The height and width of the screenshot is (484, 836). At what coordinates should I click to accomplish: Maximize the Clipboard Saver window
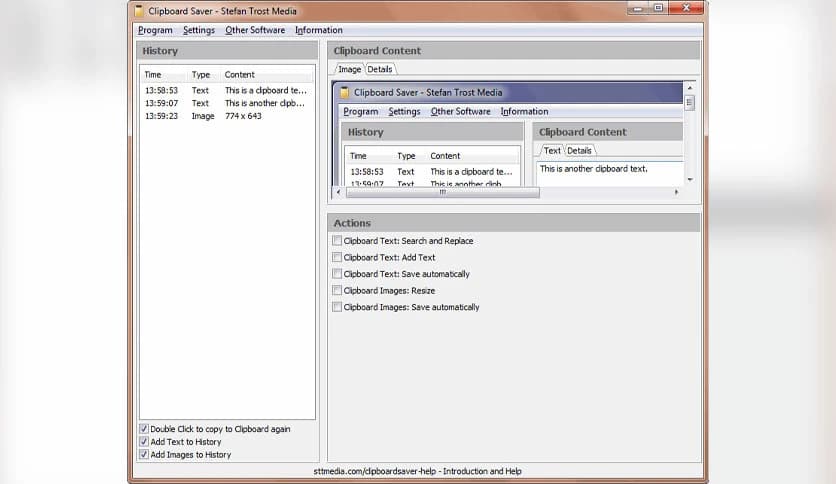pos(658,8)
